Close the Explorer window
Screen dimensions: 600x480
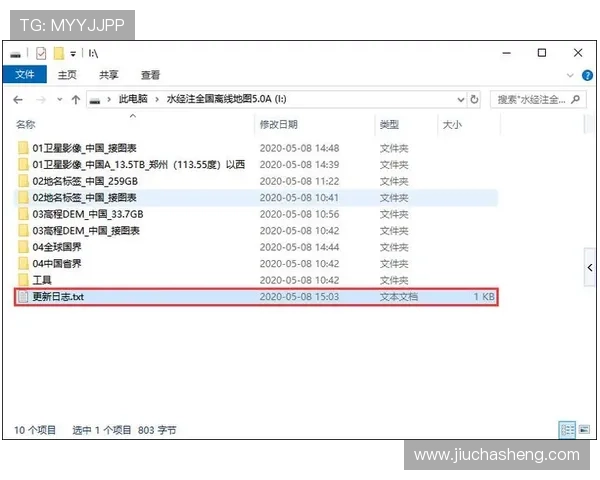pyautogui.click(x=578, y=53)
